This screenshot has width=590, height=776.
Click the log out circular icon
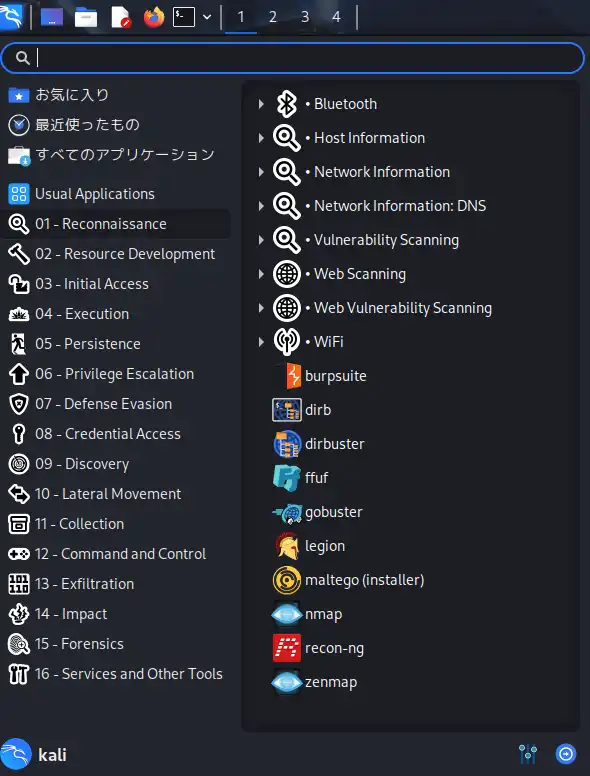pyautogui.click(x=566, y=754)
